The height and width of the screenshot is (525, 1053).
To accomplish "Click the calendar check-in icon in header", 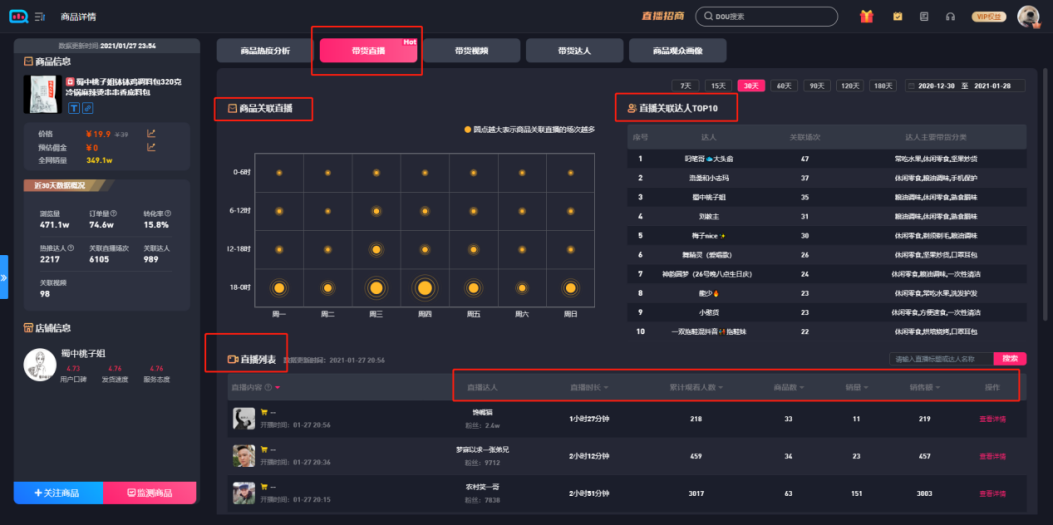I will pos(897,16).
